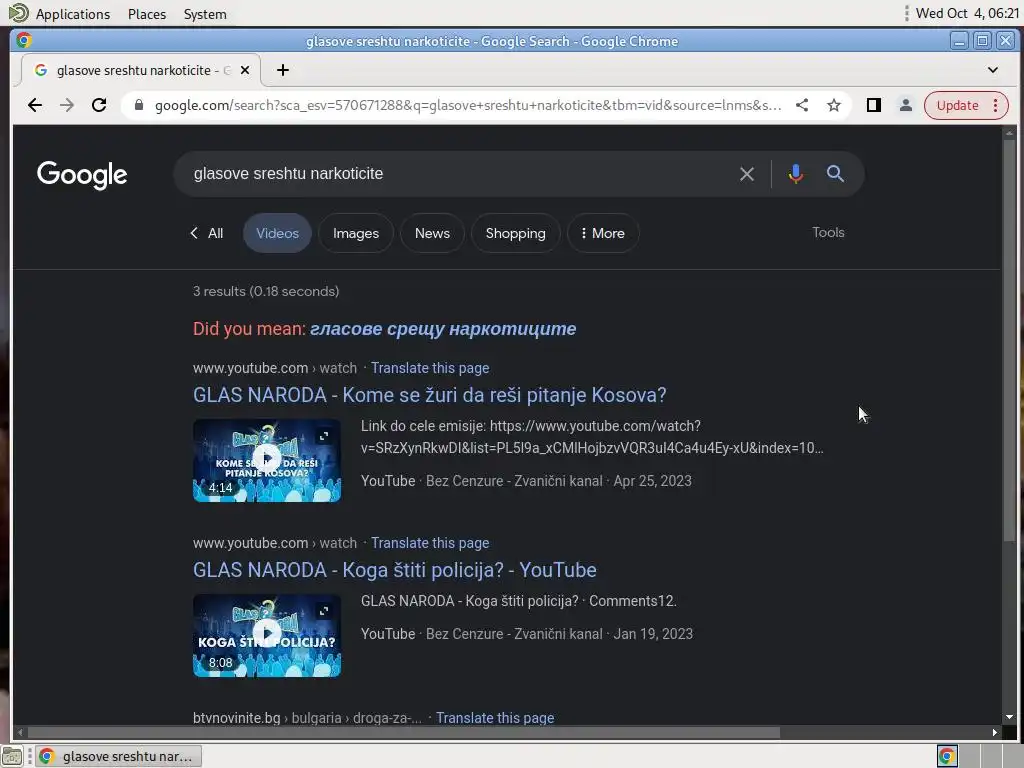Click '3 results (0.18 seconds)' text
This screenshot has width=1024, height=768.
point(266,291)
